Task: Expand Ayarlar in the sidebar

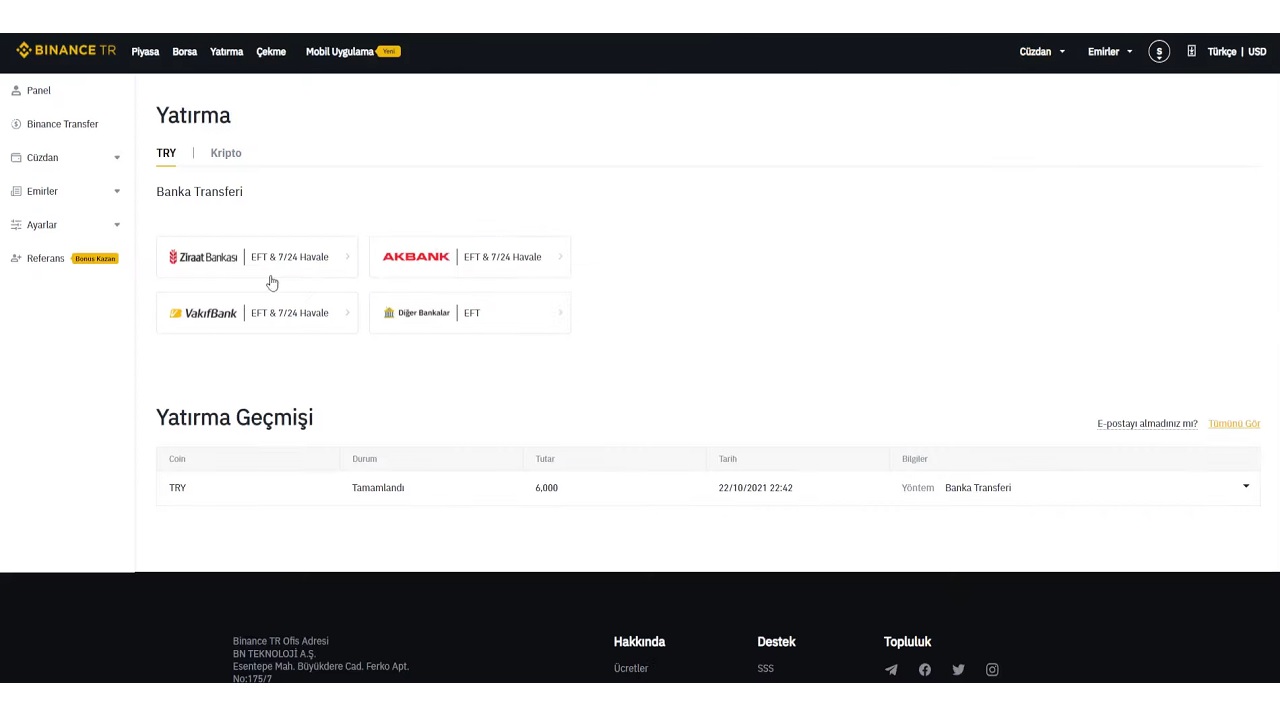Action: pyautogui.click(x=117, y=225)
